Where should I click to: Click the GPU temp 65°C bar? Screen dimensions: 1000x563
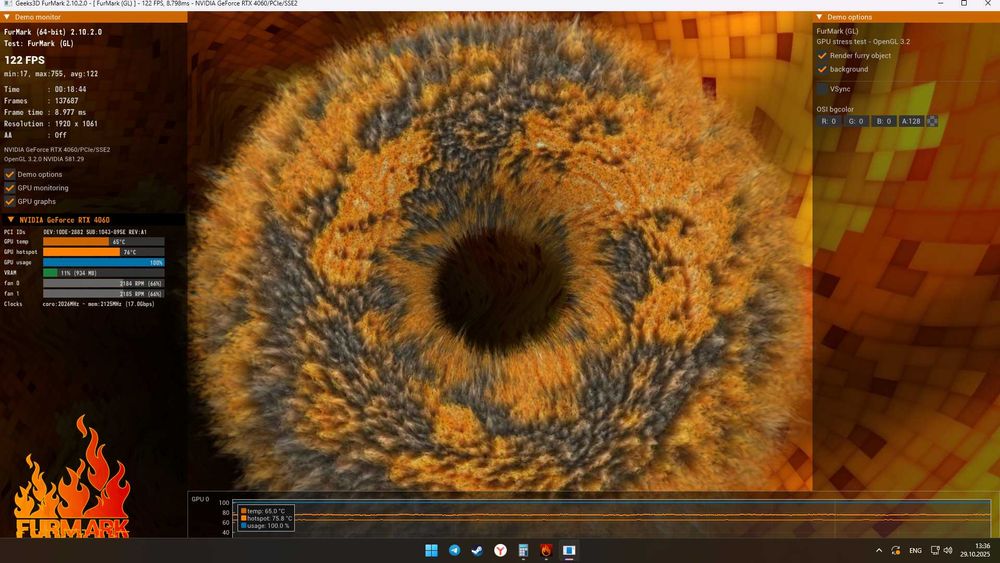click(x=103, y=242)
